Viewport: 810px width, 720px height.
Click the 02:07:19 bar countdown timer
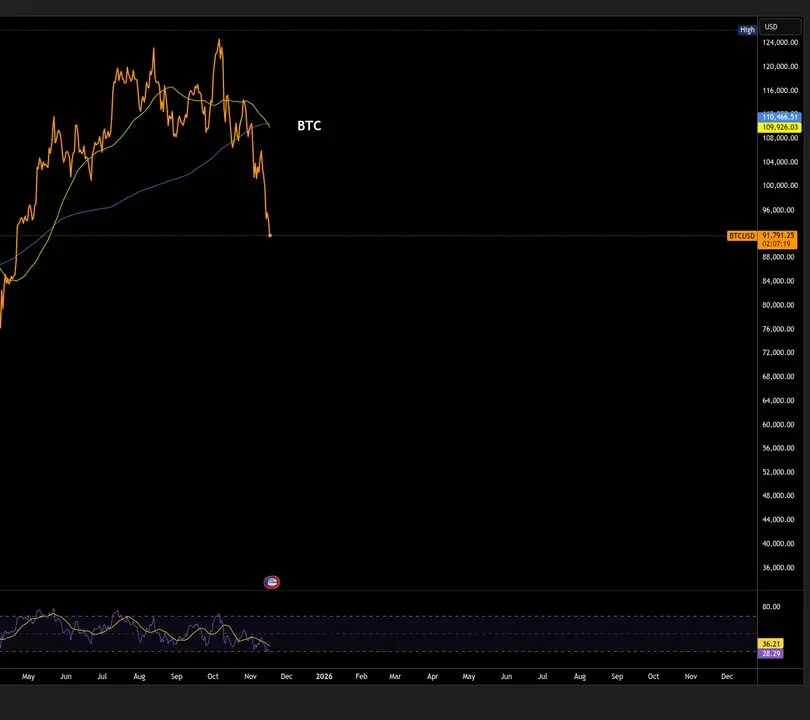click(x=776, y=244)
